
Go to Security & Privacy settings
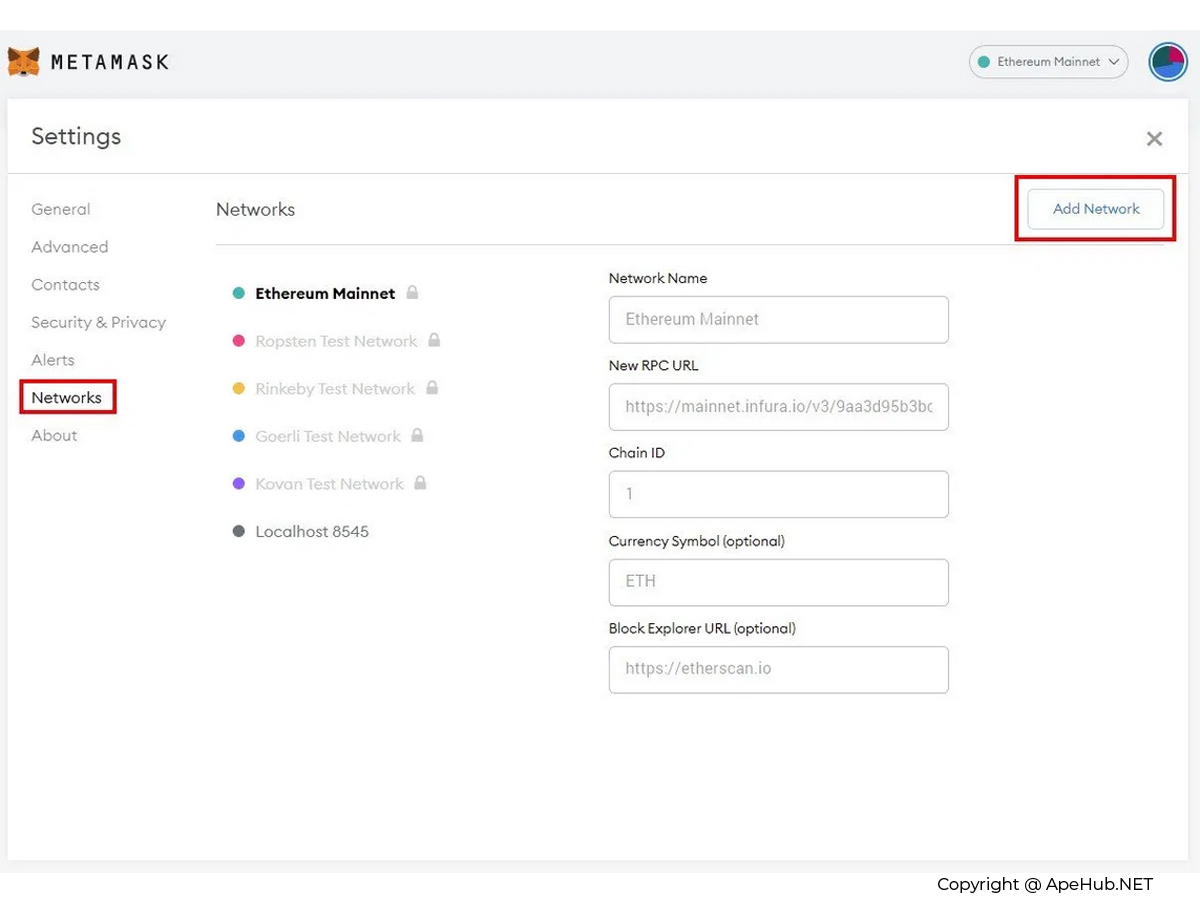coord(98,322)
